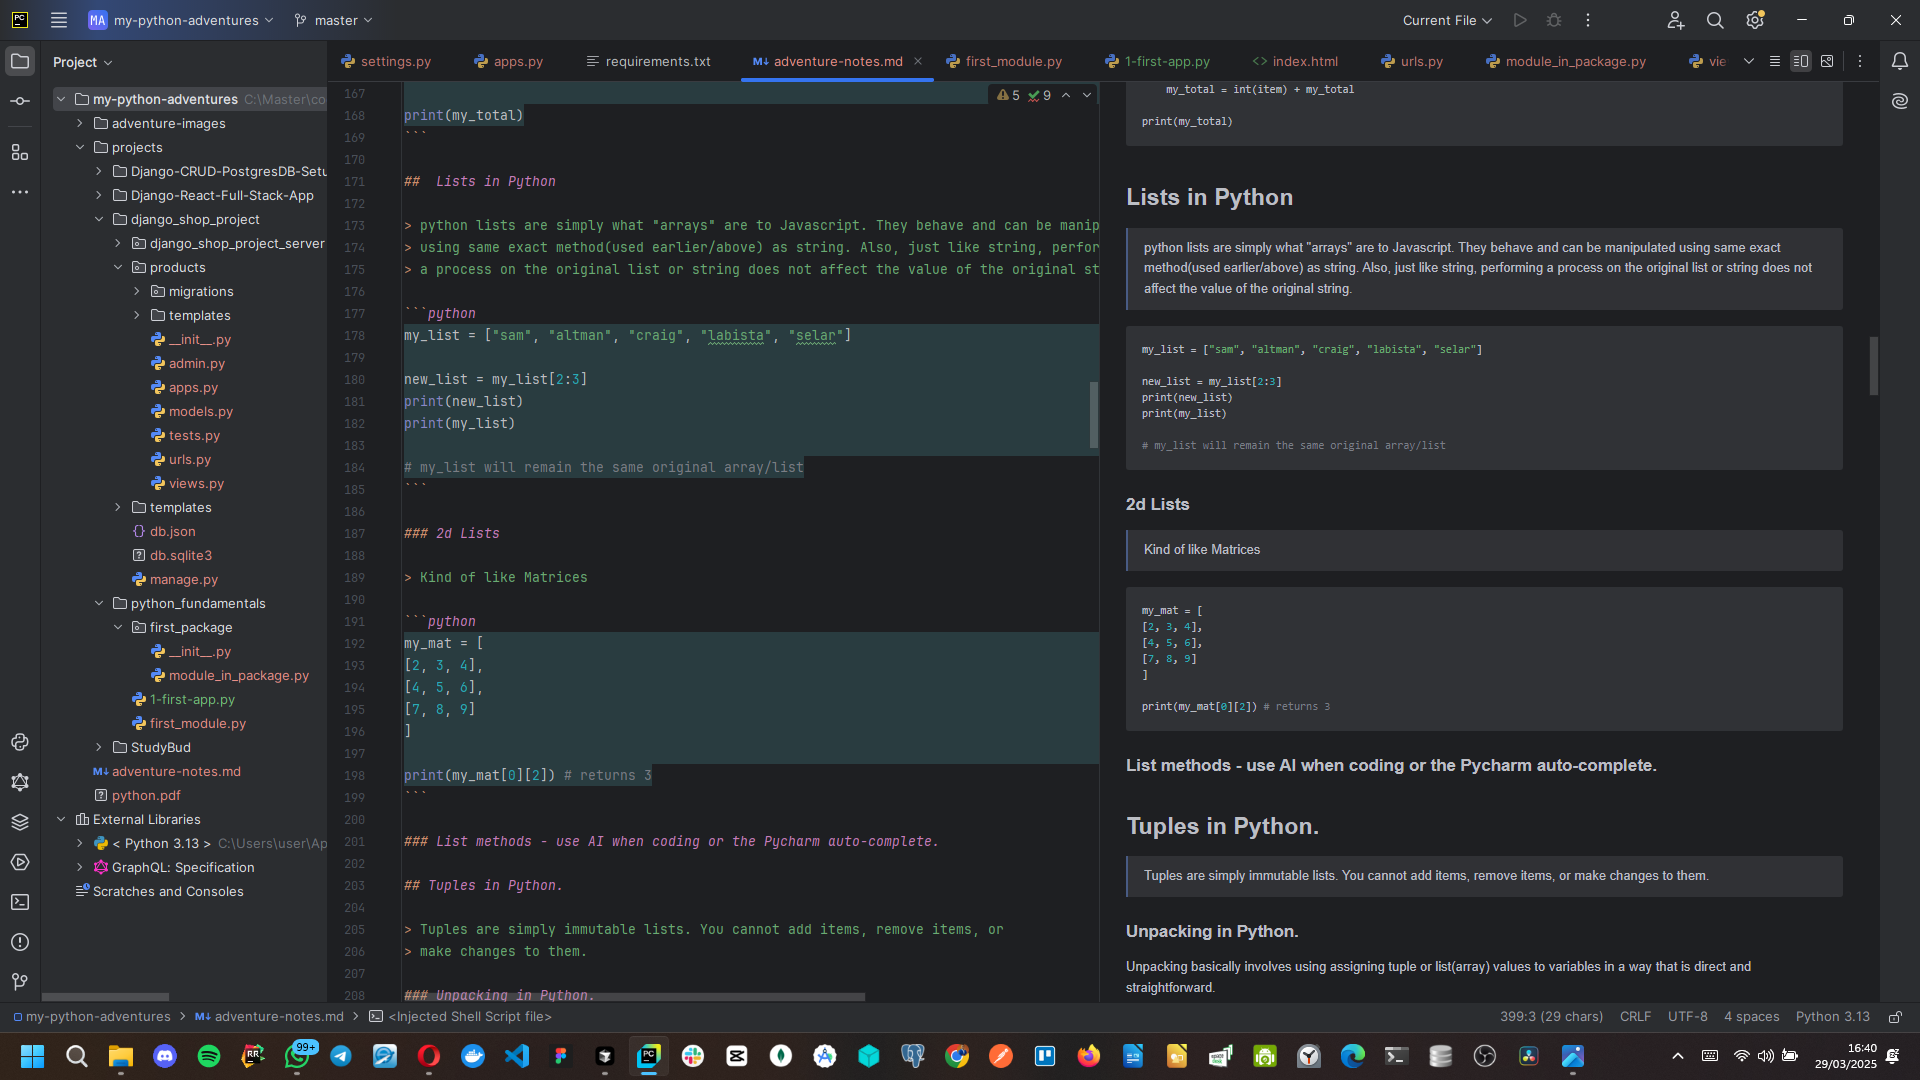Click the Search Everywhere magnifier icon

point(1715,20)
